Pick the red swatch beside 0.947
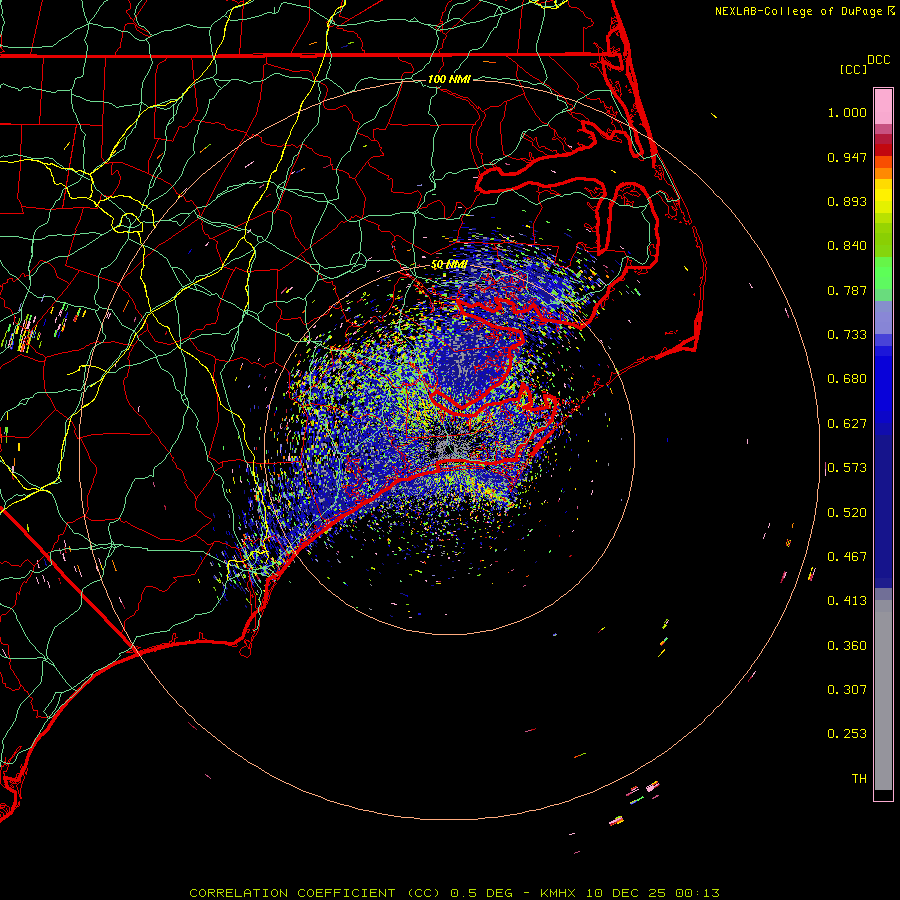This screenshot has width=900, height=900. coord(883,150)
